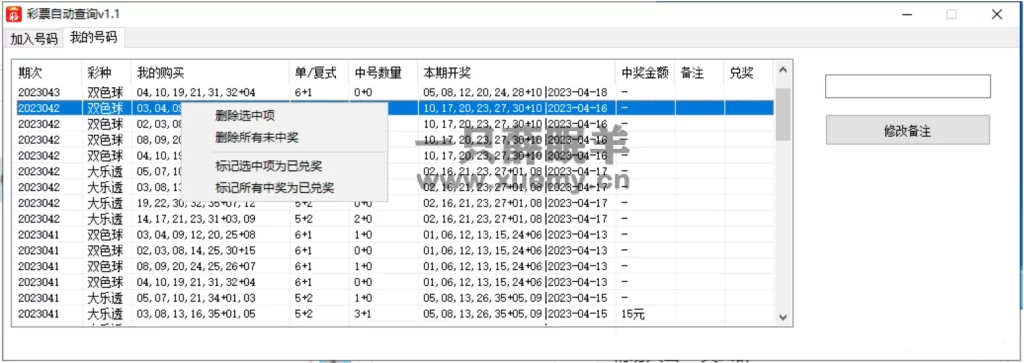Select purchase 05, 07, 10, 21, 34+01, 03
This screenshot has height=363, width=1024.
(196, 298)
